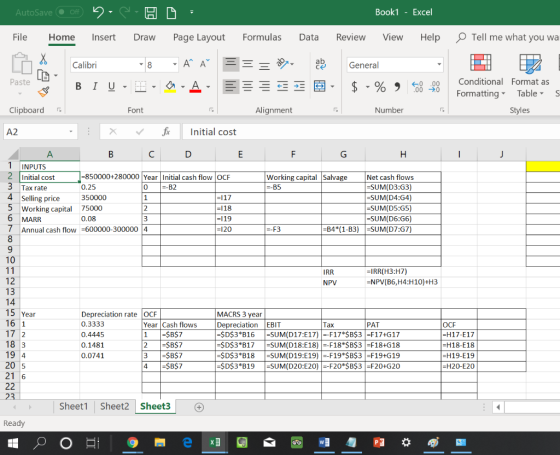Expand the Font Color arrow
The height and width of the screenshot is (455, 560).
[208, 86]
